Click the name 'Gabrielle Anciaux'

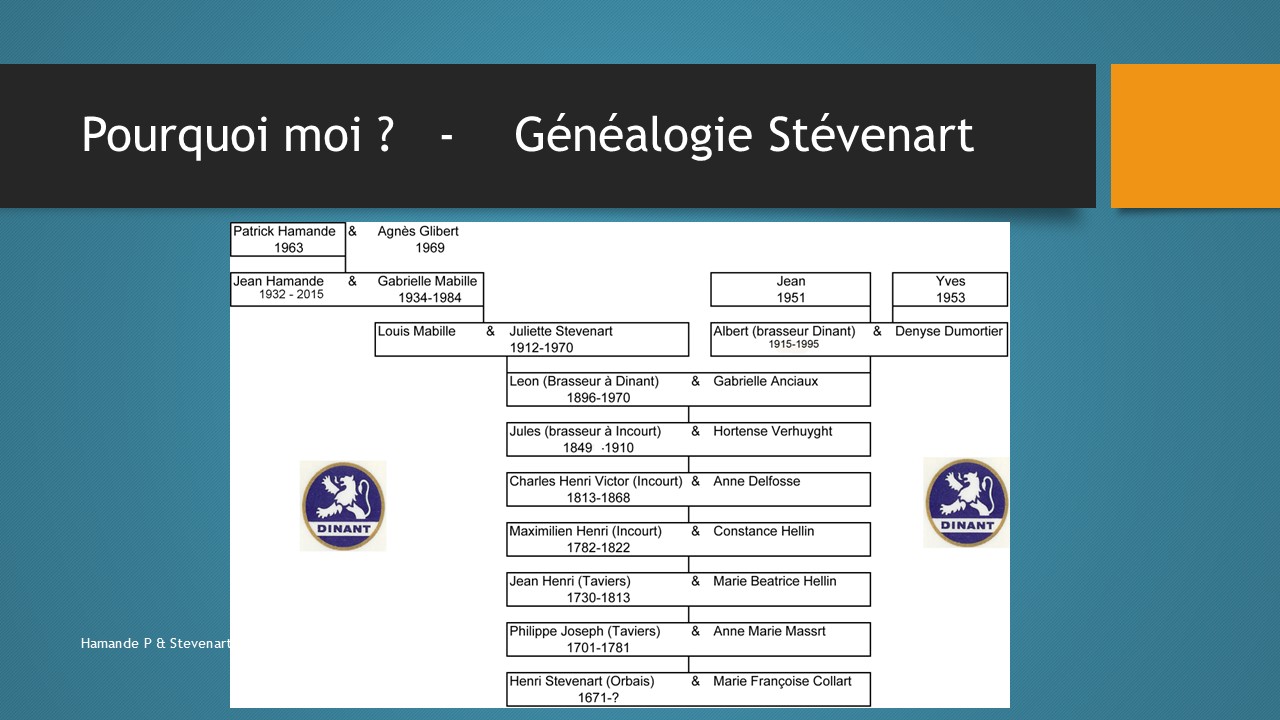point(766,381)
